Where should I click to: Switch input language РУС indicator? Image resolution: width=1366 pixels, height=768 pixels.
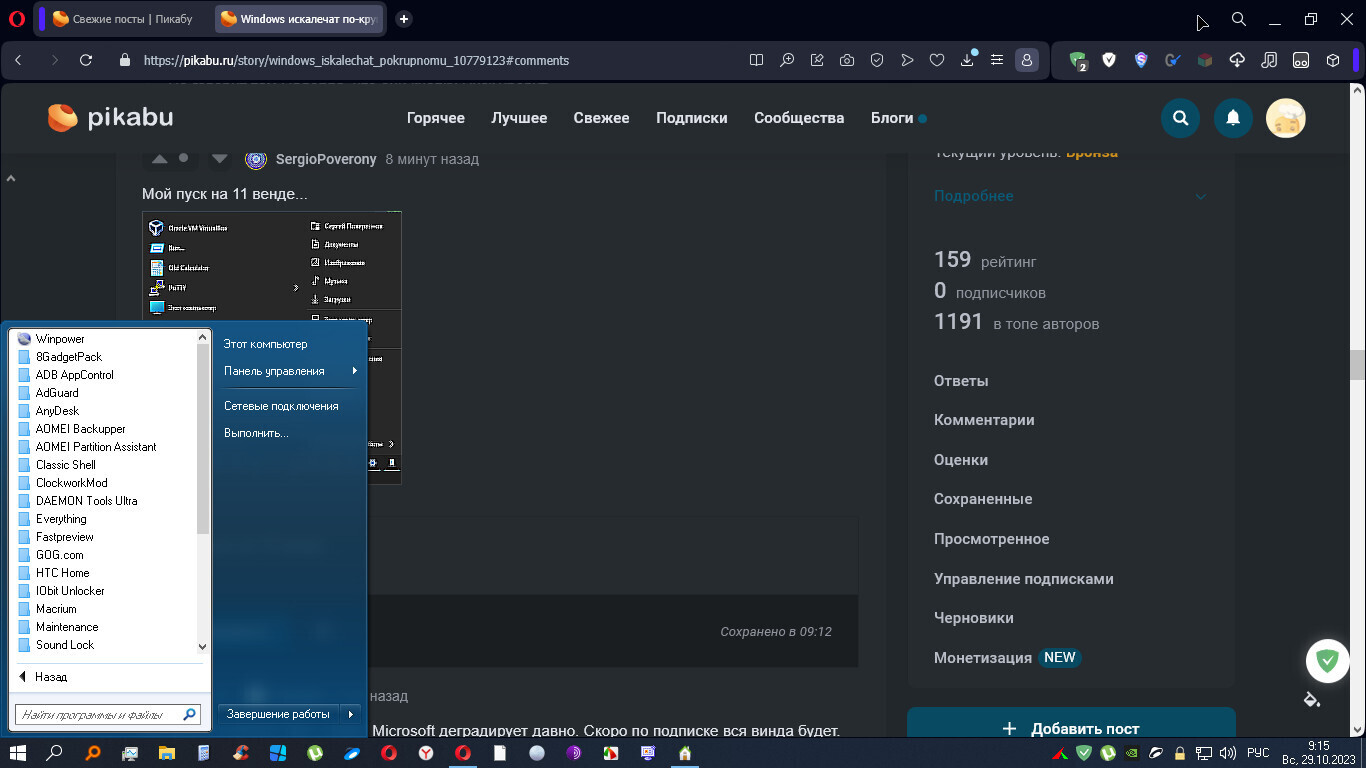(1258, 753)
